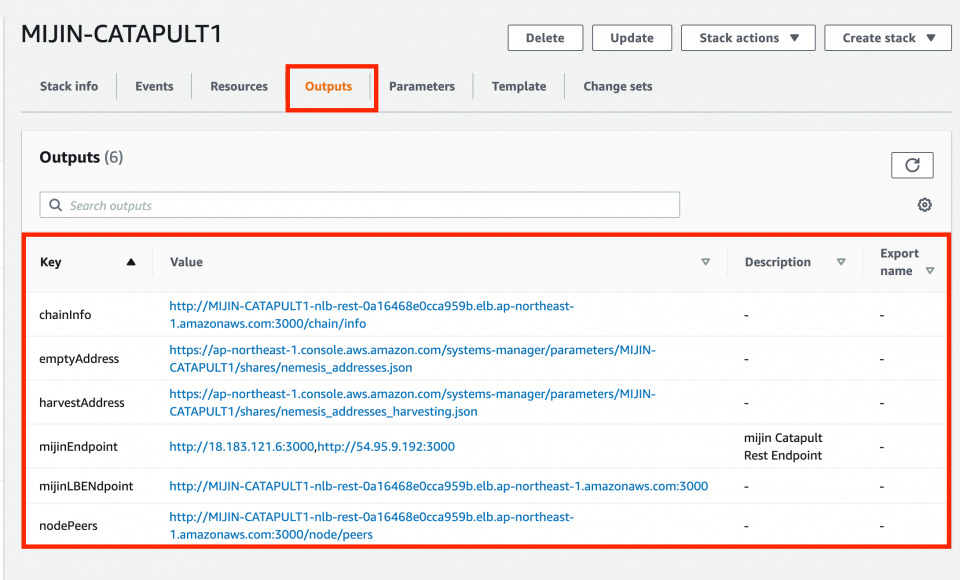
Task: Select the harvestAddress key text
Action: tap(82, 403)
